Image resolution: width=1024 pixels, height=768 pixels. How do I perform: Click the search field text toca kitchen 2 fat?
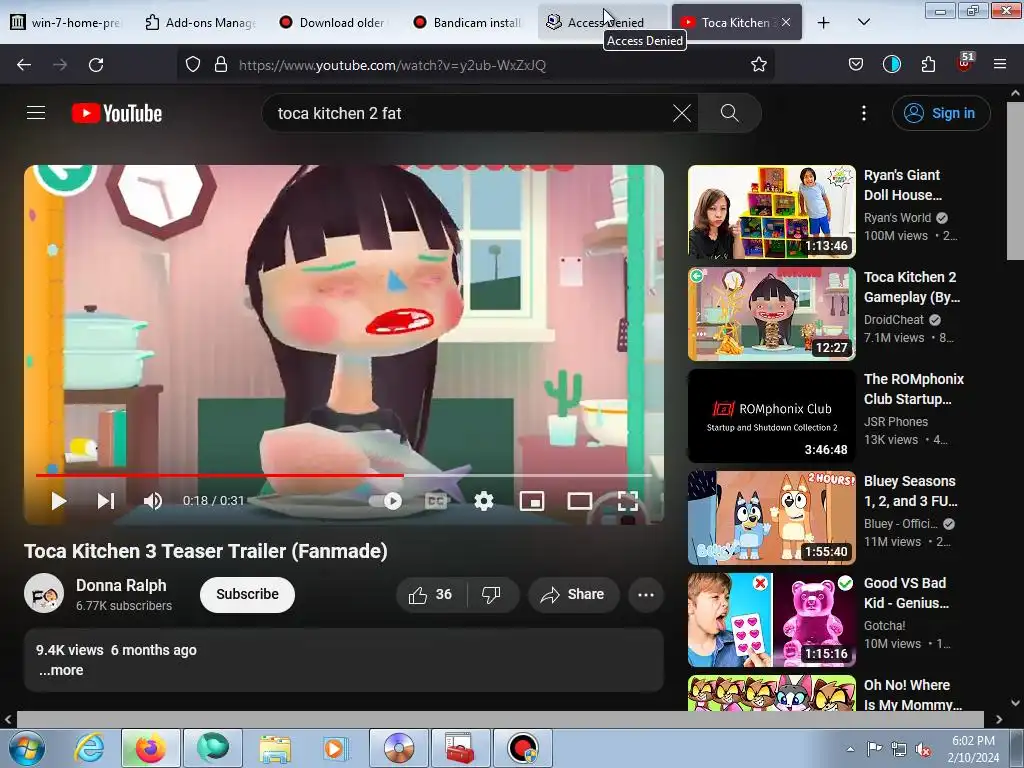pos(339,113)
